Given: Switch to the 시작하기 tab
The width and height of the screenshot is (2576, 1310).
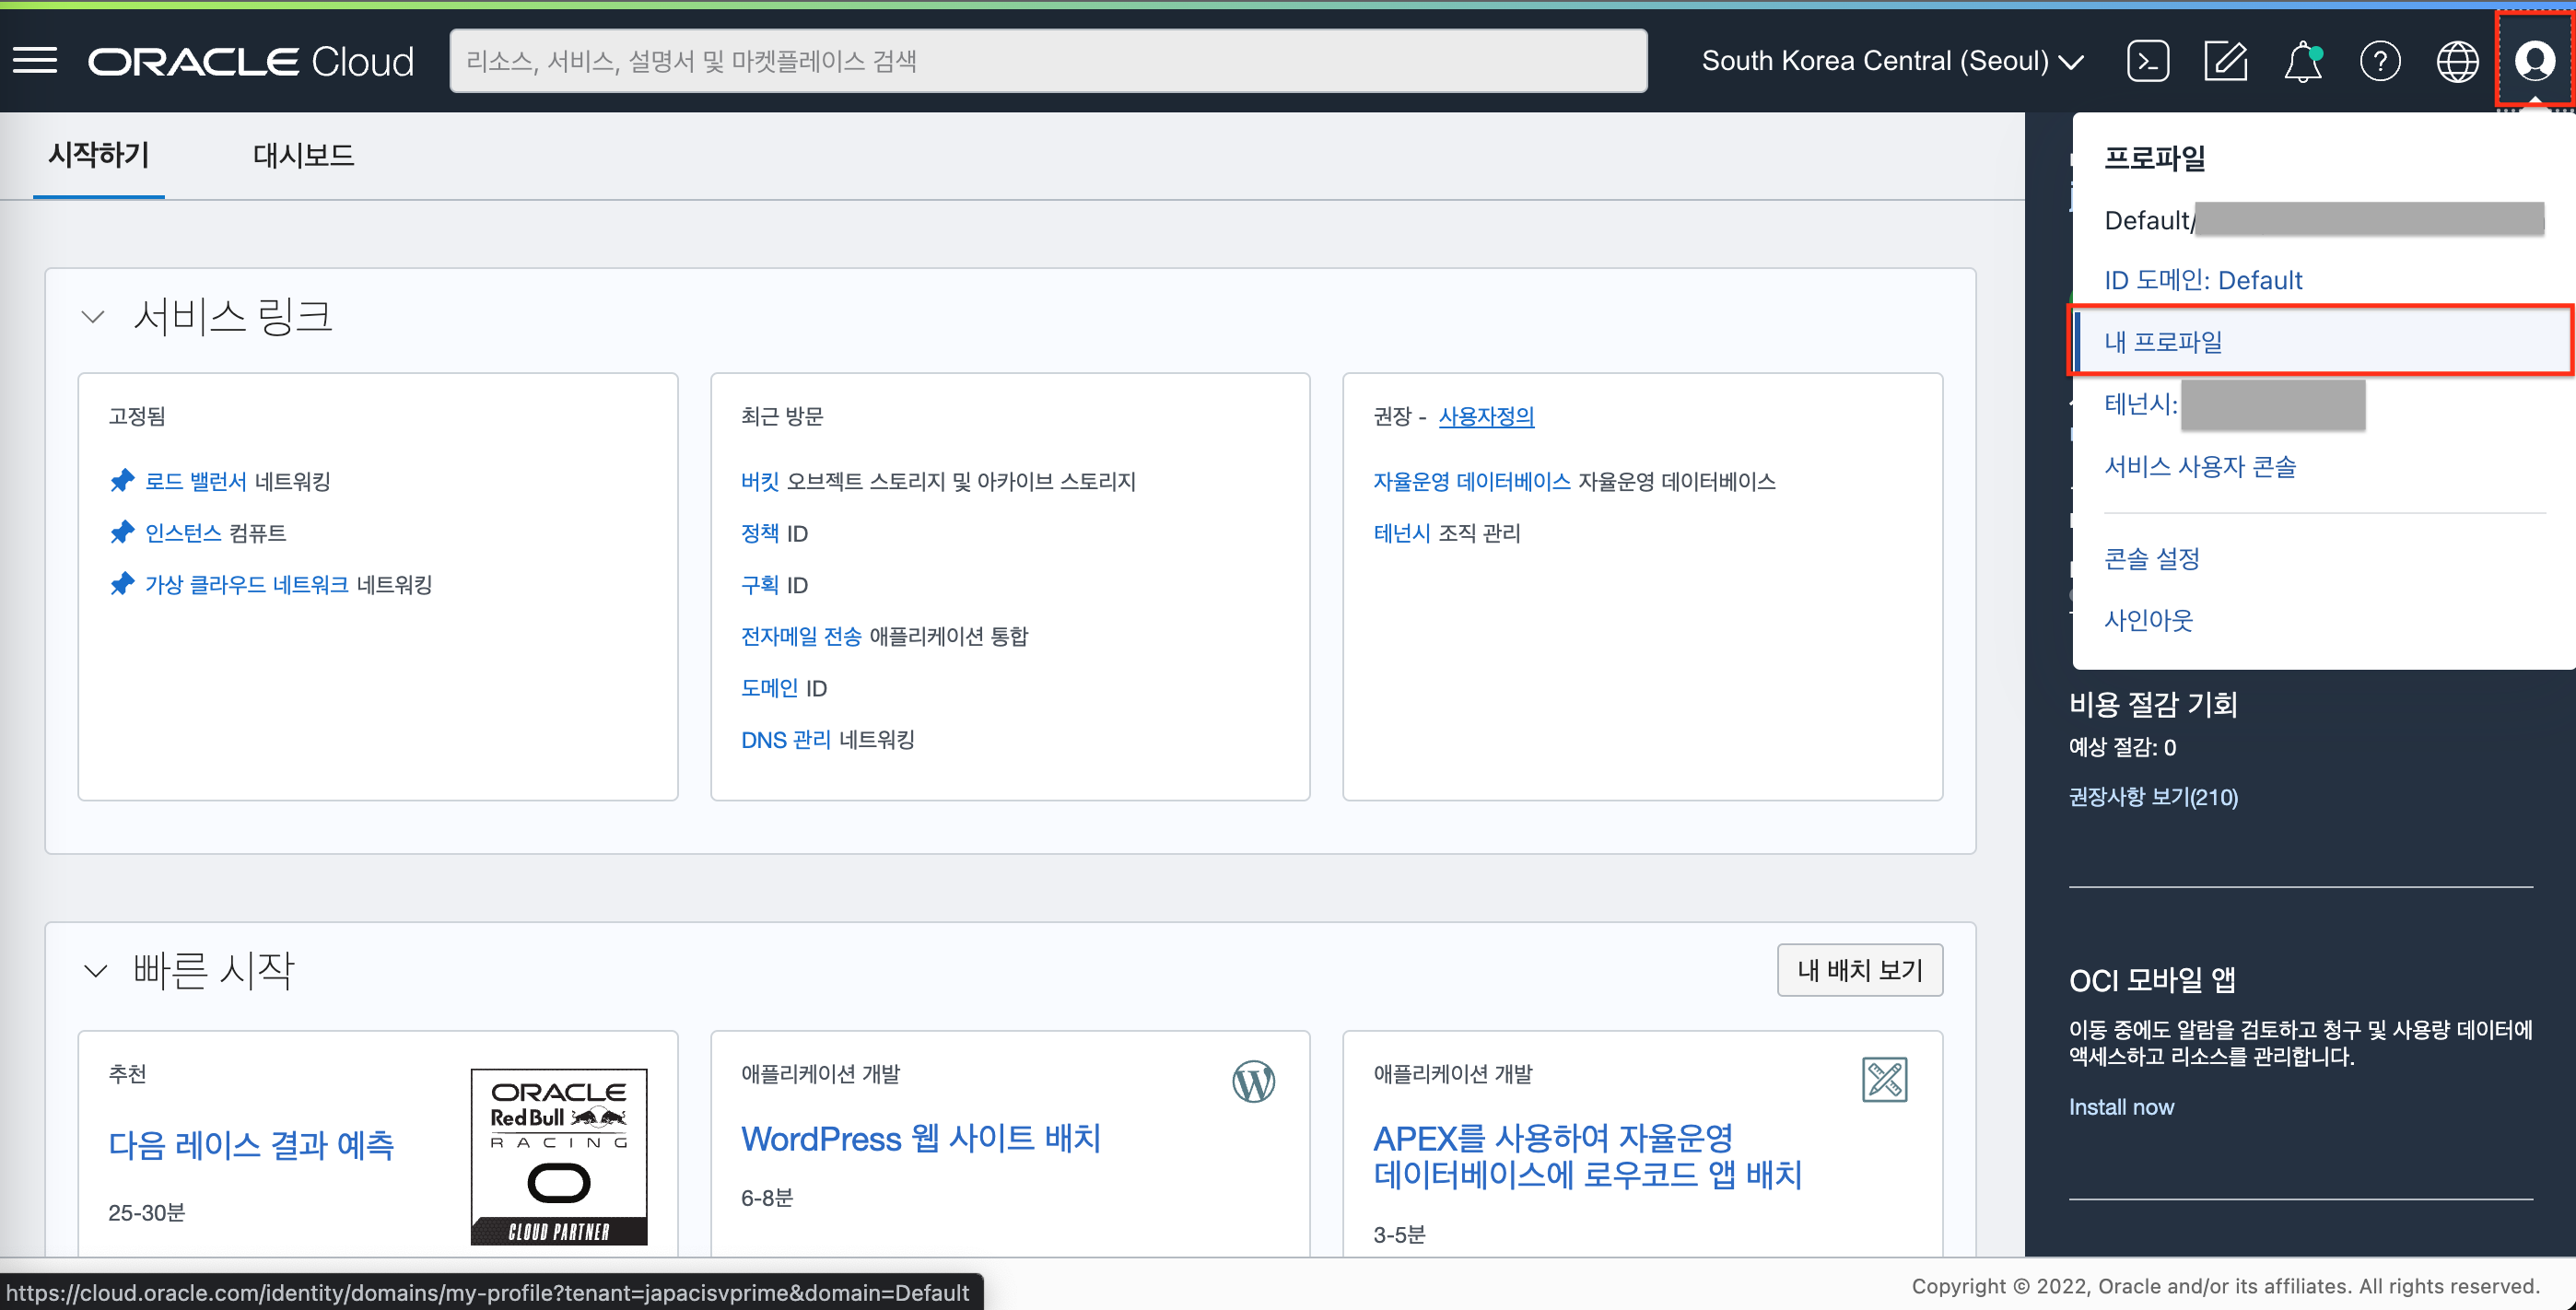Looking at the screenshot, I should point(99,156).
